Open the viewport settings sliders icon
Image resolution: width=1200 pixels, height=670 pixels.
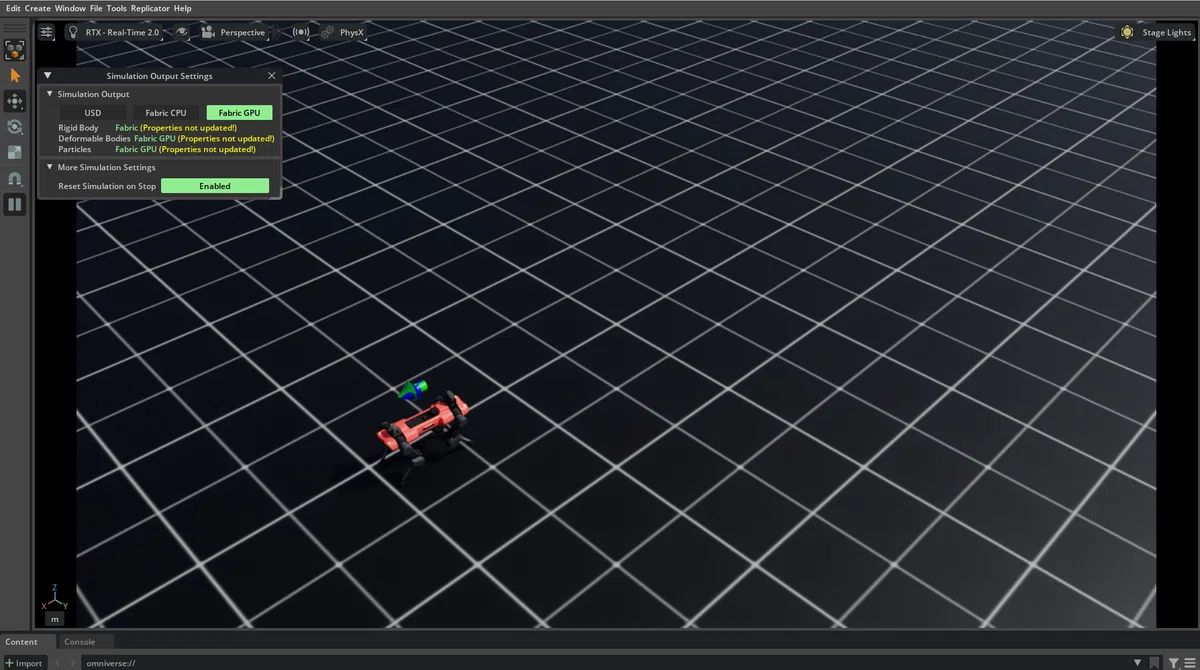tap(47, 32)
